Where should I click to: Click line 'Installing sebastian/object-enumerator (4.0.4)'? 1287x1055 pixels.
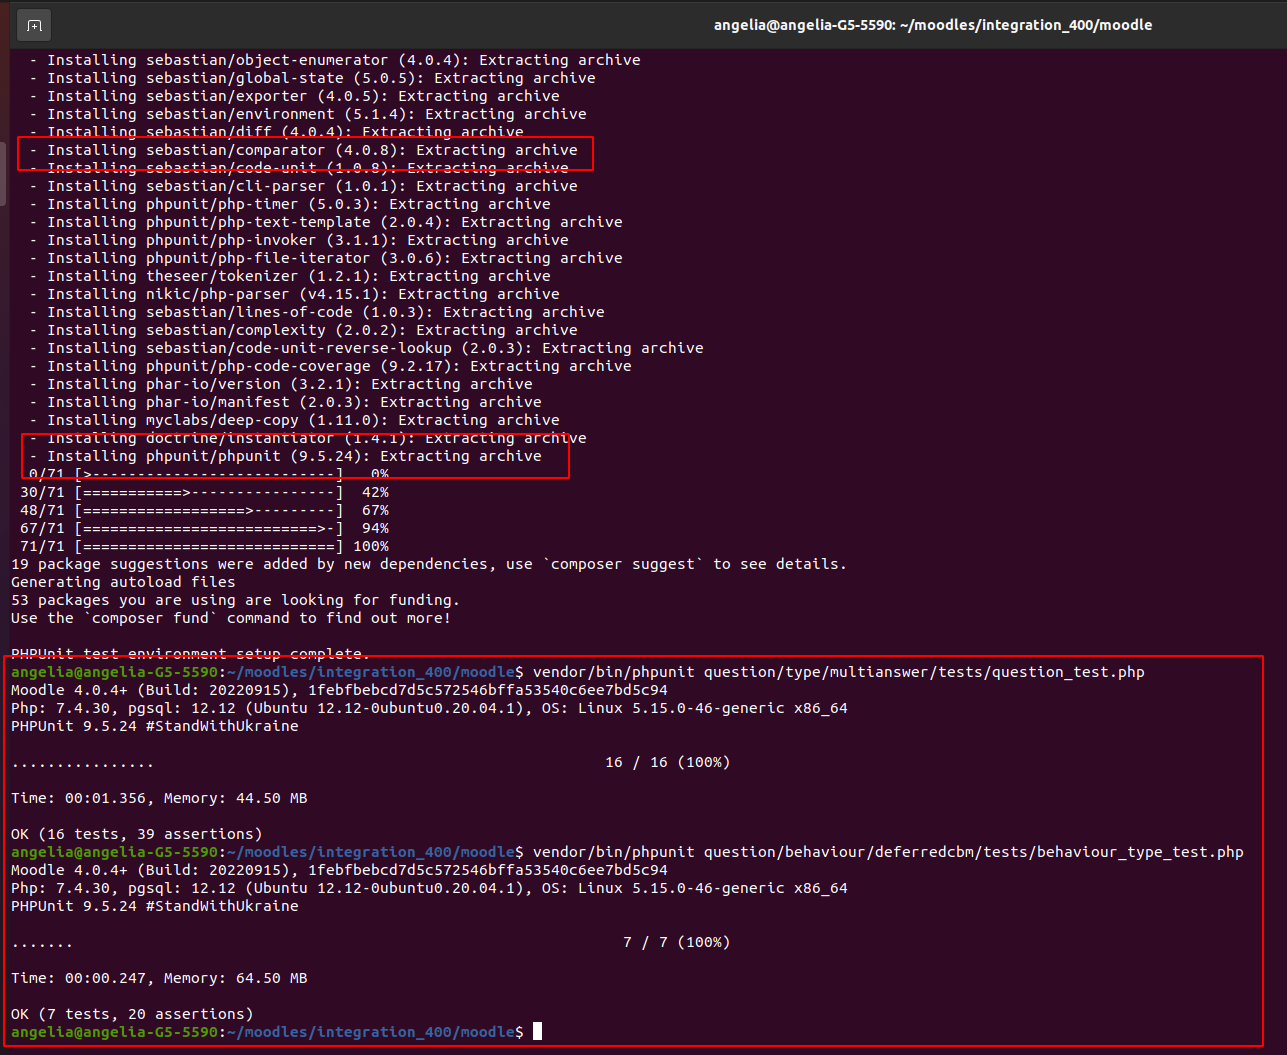click(x=335, y=60)
